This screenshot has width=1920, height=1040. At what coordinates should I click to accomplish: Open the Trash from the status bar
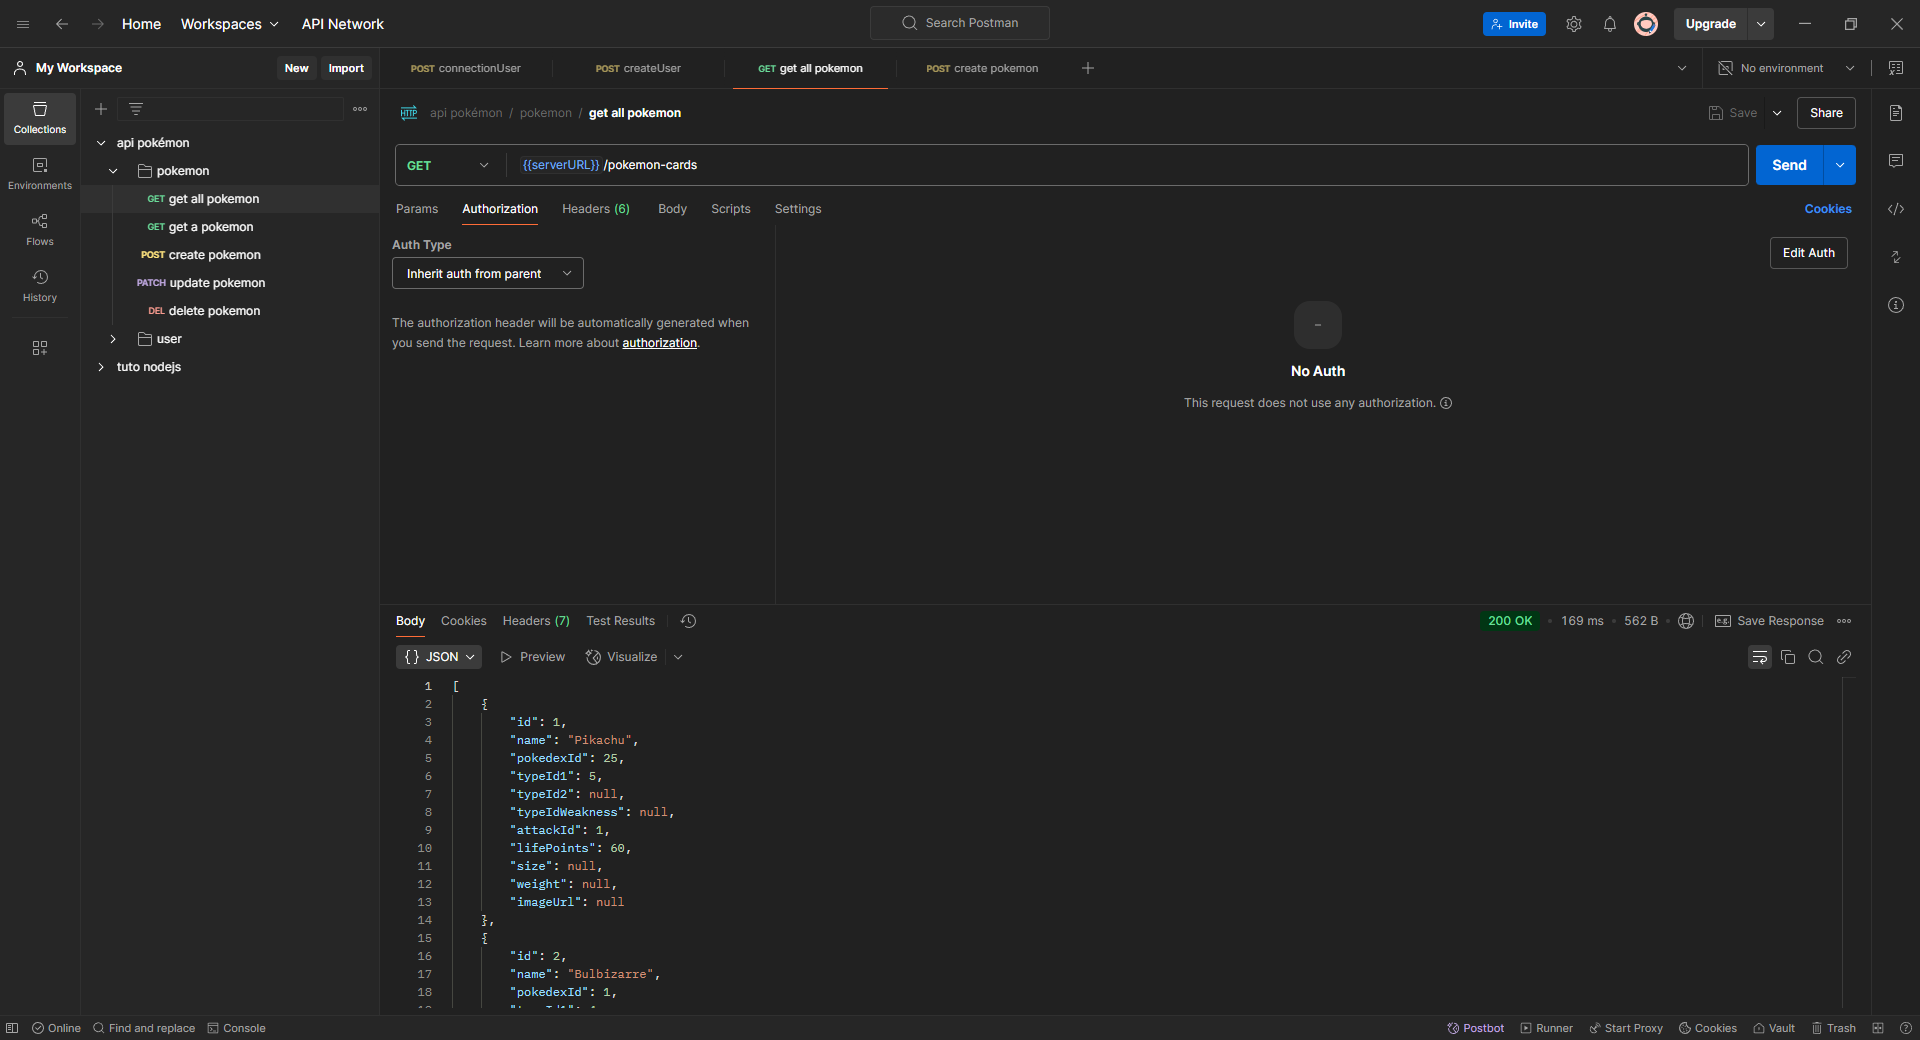pyautogui.click(x=1834, y=1028)
